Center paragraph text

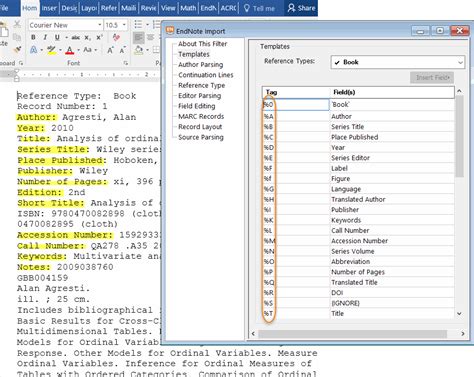[x=151, y=37]
